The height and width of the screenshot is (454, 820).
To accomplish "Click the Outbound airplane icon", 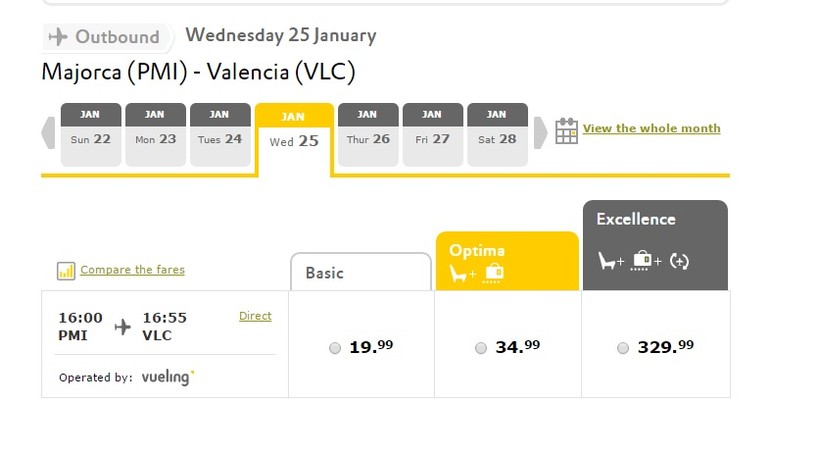I will (58, 37).
